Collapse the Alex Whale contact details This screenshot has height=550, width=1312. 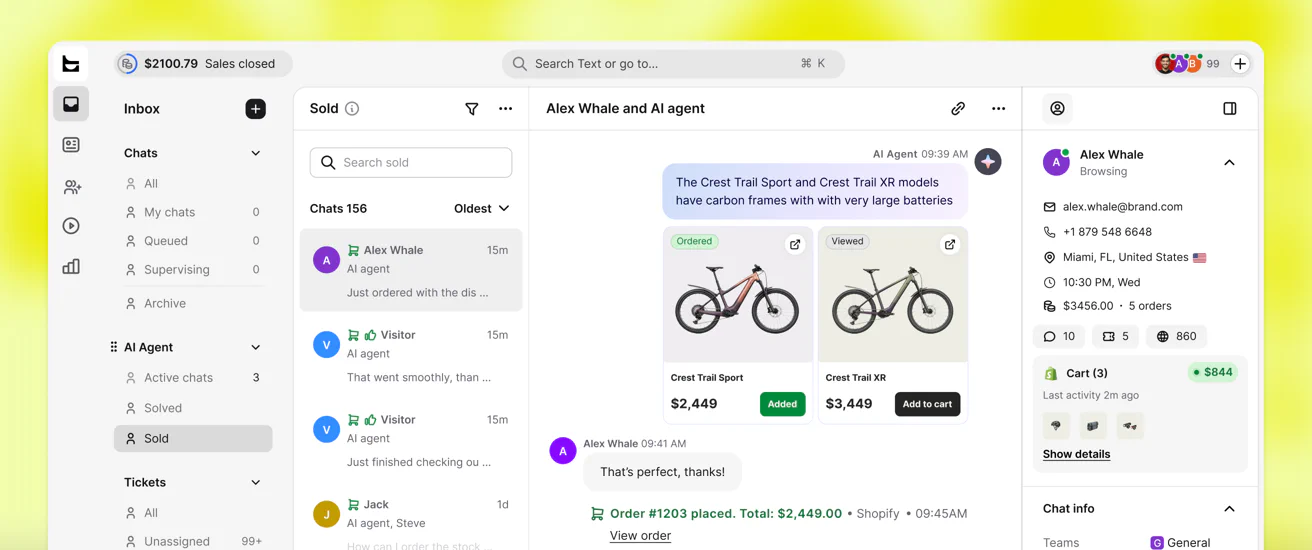(x=1230, y=163)
